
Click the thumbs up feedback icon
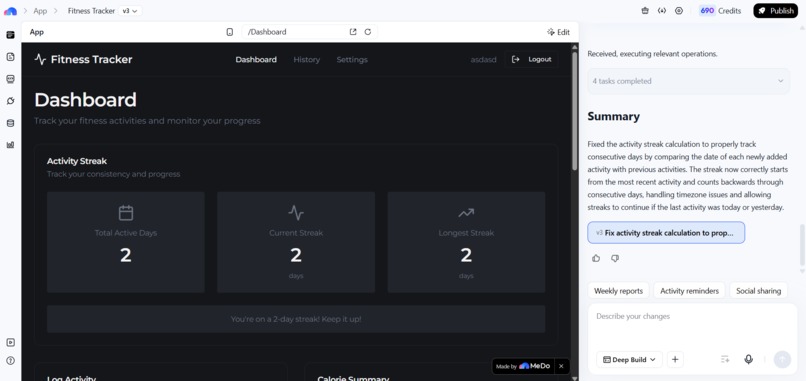pos(596,258)
